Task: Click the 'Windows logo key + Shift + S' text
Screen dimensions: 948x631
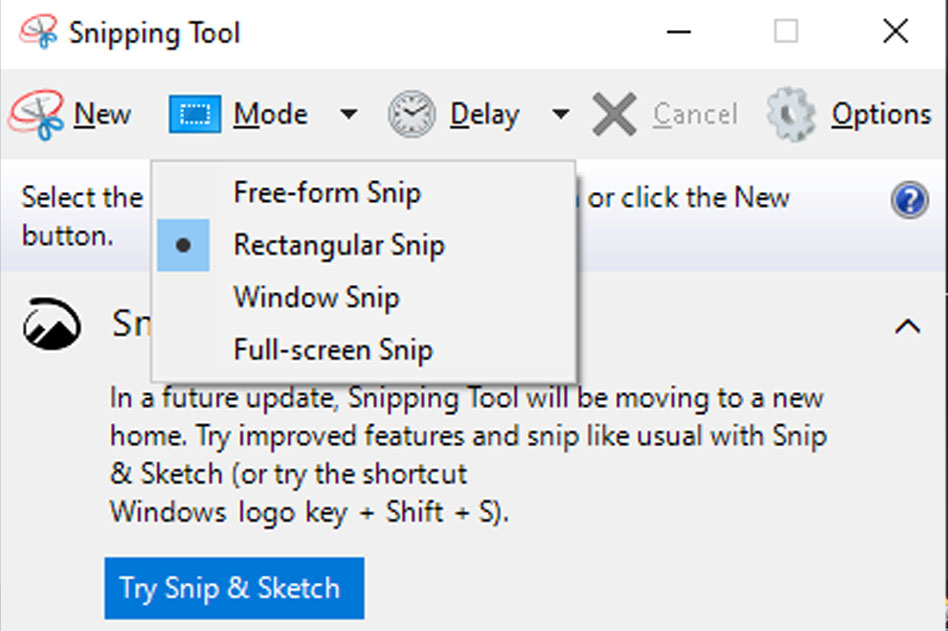Action: [x=307, y=513]
